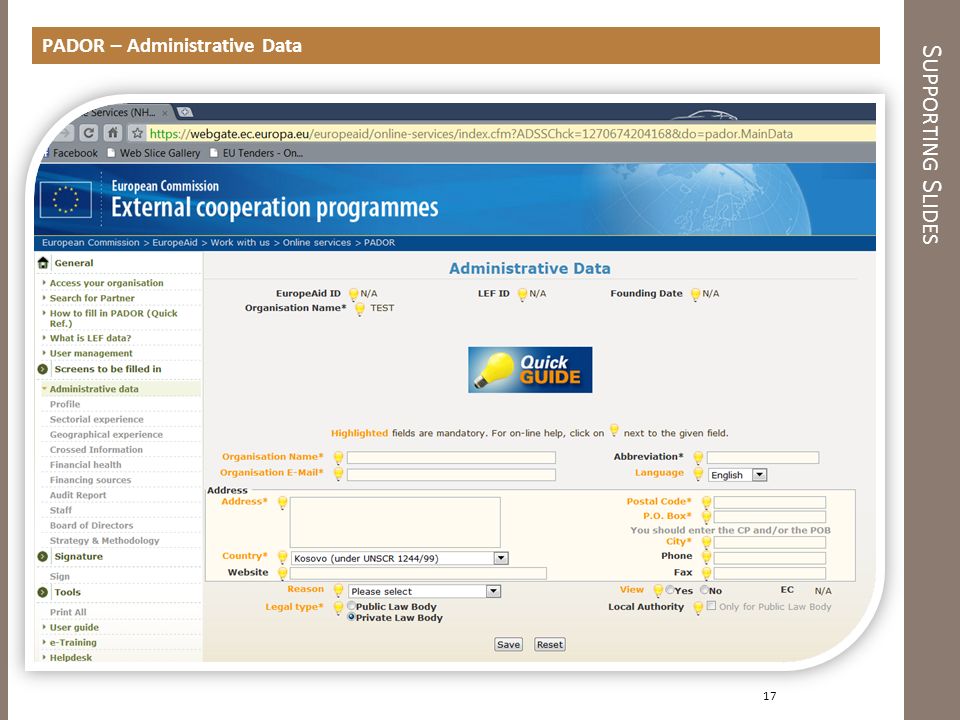Click the Website input field
The height and width of the screenshot is (720, 960).
(x=418, y=574)
